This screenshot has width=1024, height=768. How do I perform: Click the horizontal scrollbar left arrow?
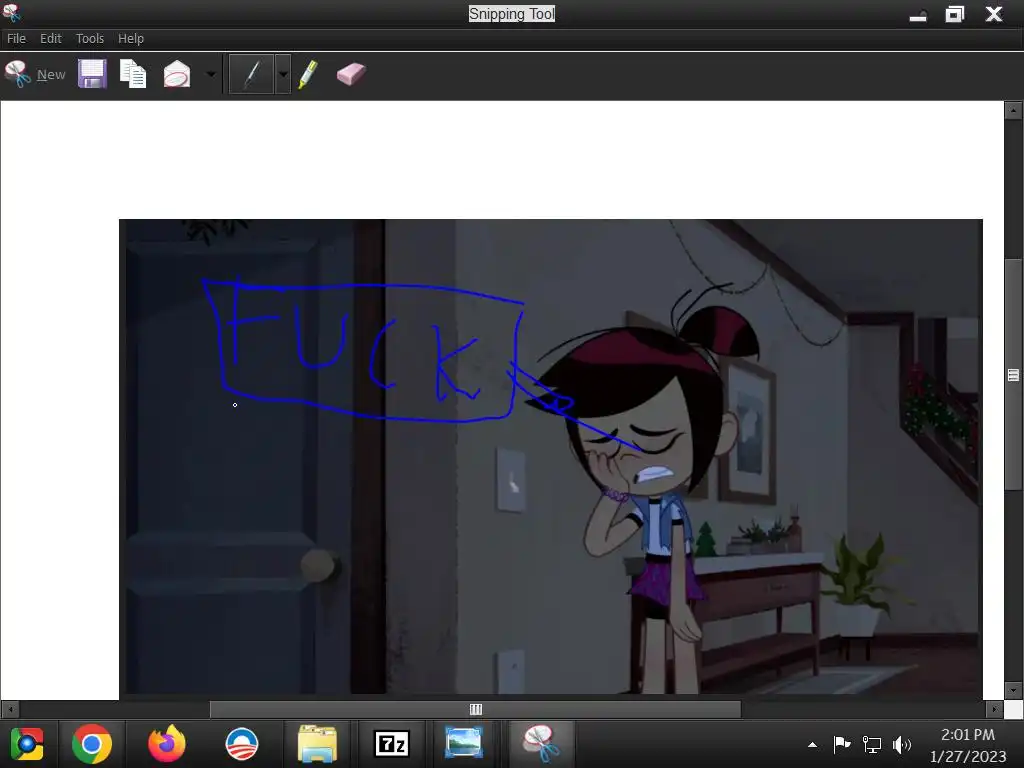pyautogui.click(x=10, y=709)
